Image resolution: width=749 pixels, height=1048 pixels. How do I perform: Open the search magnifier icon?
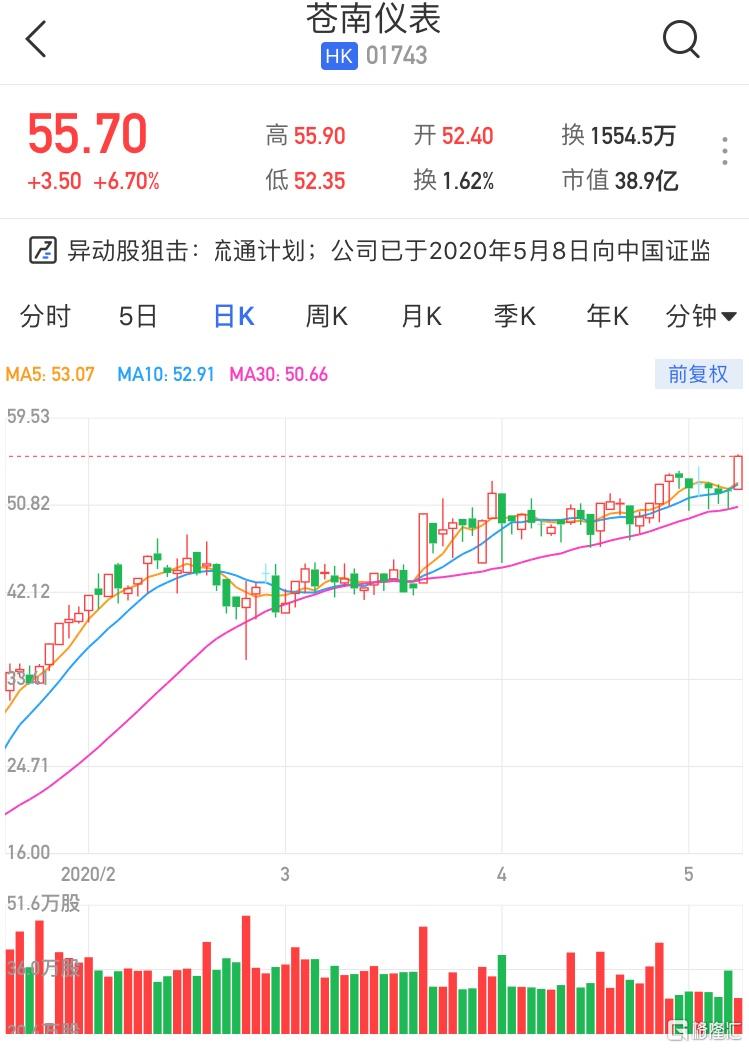click(x=681, y=39)
